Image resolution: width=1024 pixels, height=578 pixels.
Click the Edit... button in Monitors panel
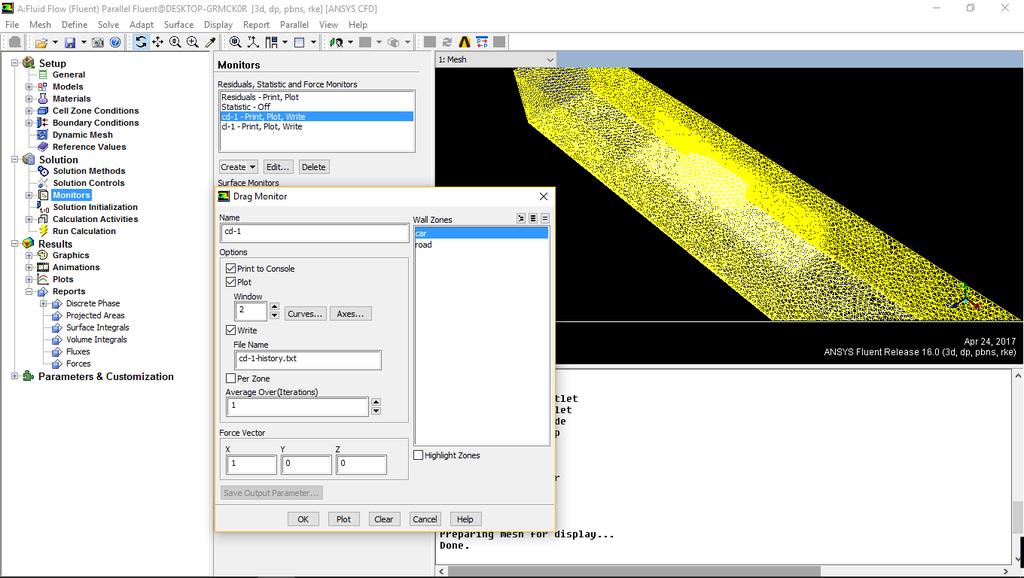coord(278,167)
